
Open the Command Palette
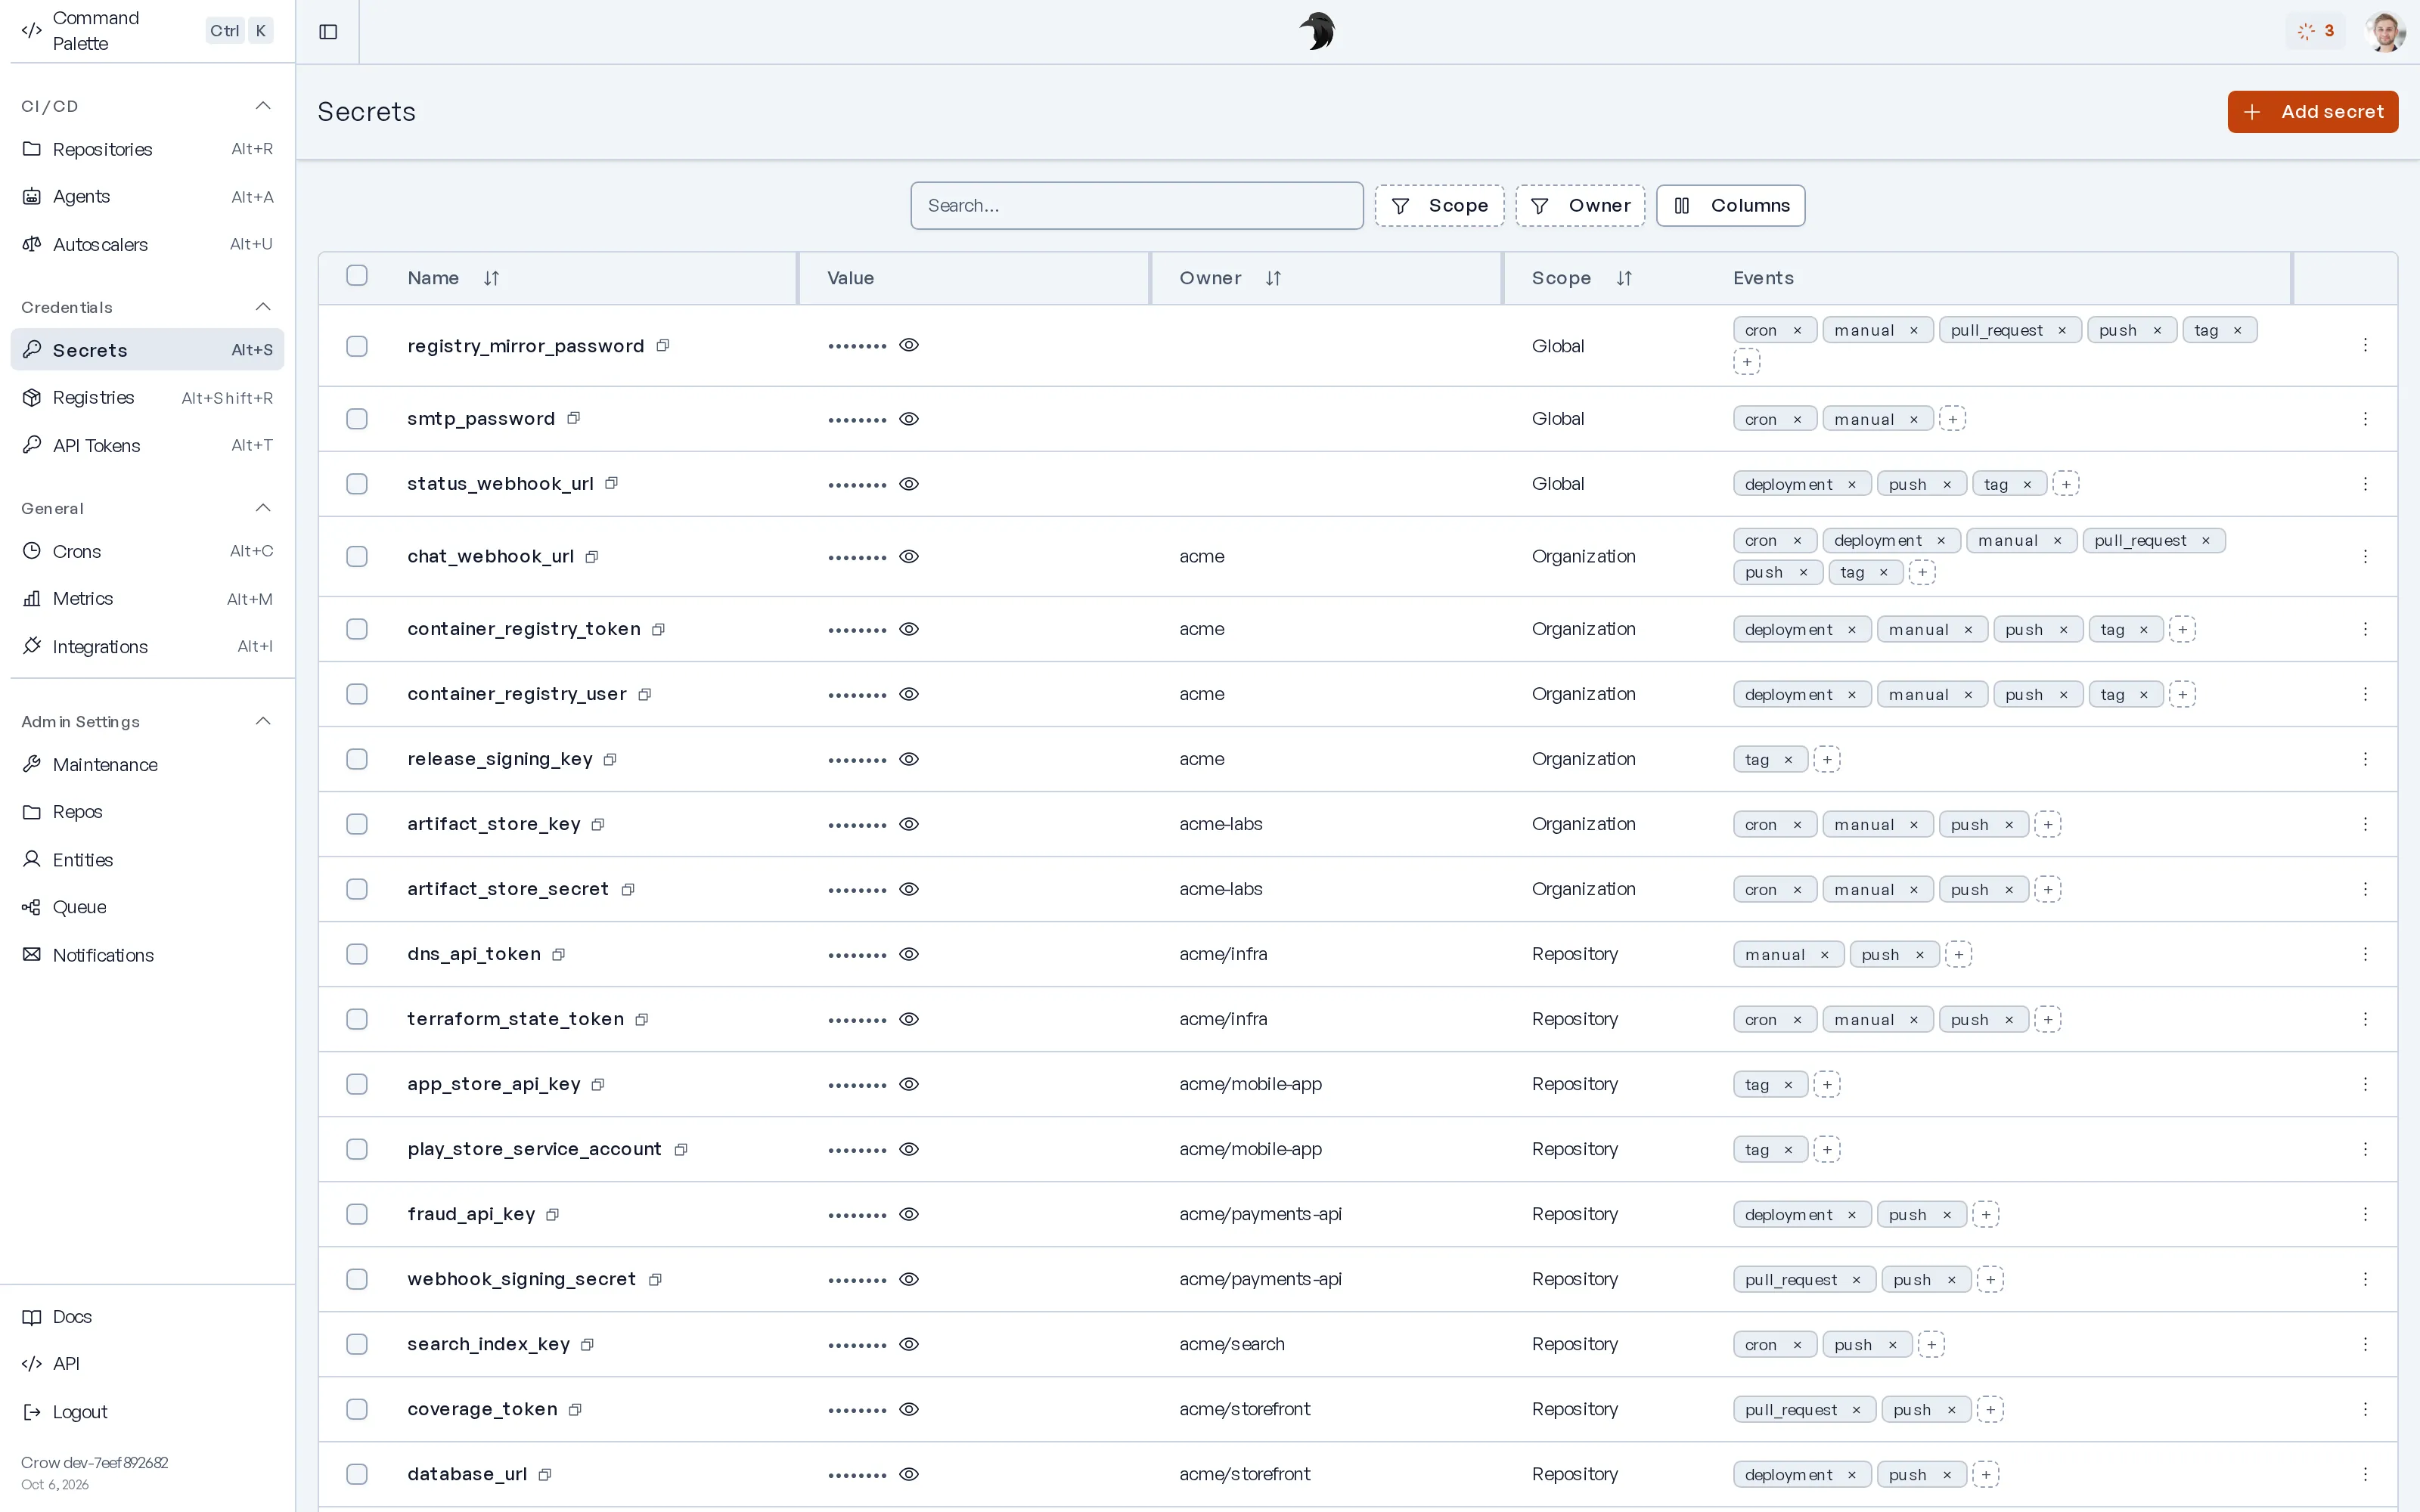coord(147,31)
